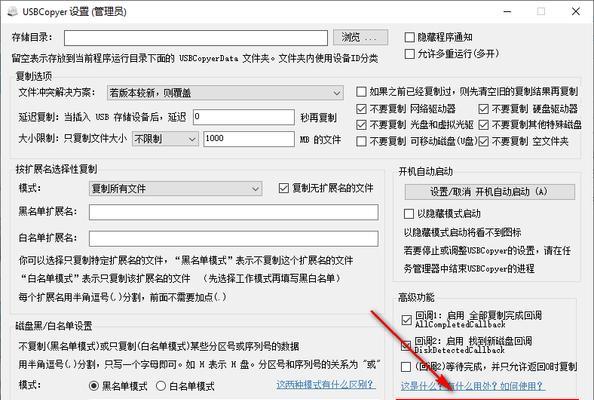Click 设置/取消 开机自动启动 (A) button
Image resolution: width=594 pixels, height=400 pixels.
[x=489, y=192]
